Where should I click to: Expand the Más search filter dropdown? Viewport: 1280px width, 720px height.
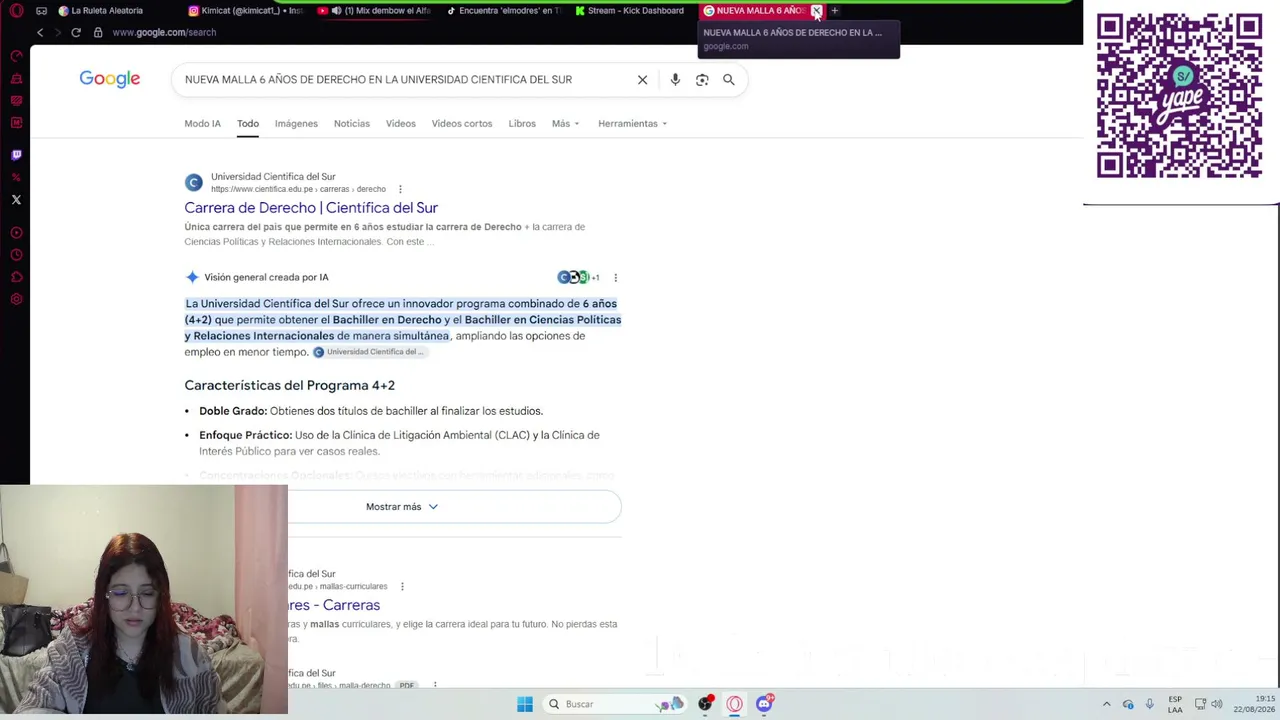click(565, 124)
